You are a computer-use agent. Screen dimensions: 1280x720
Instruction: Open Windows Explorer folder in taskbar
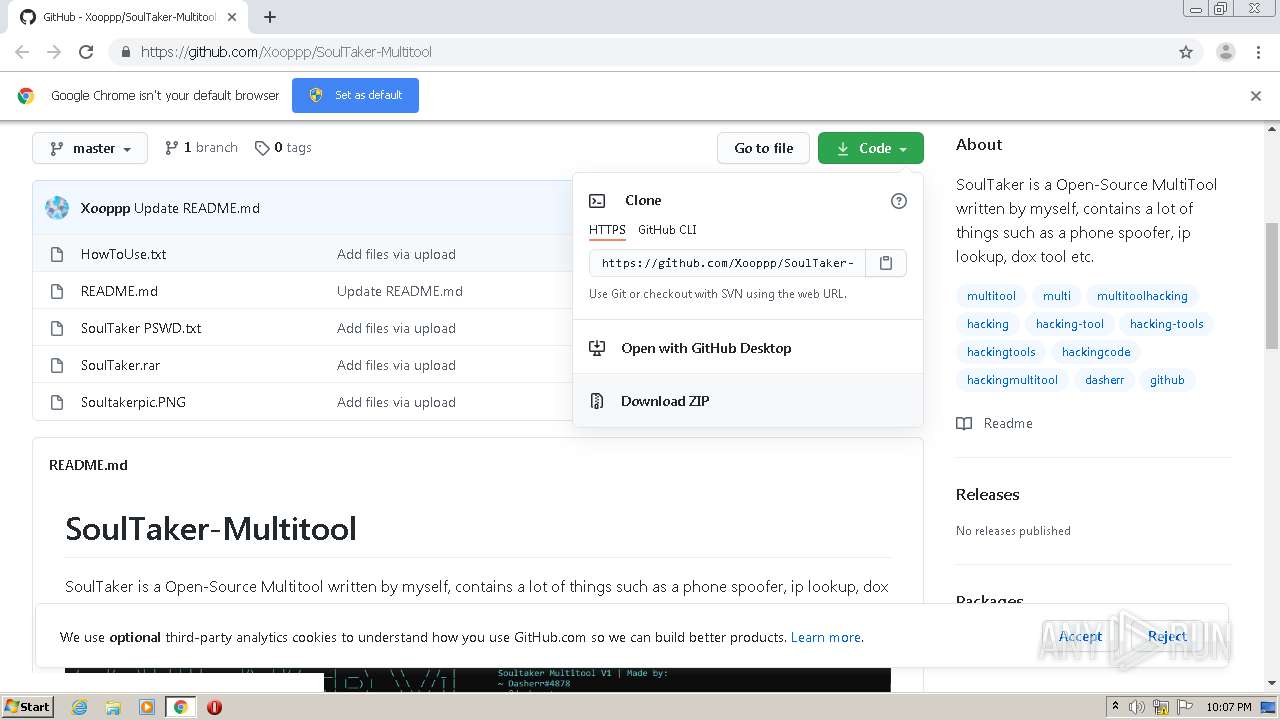[113, 707]
